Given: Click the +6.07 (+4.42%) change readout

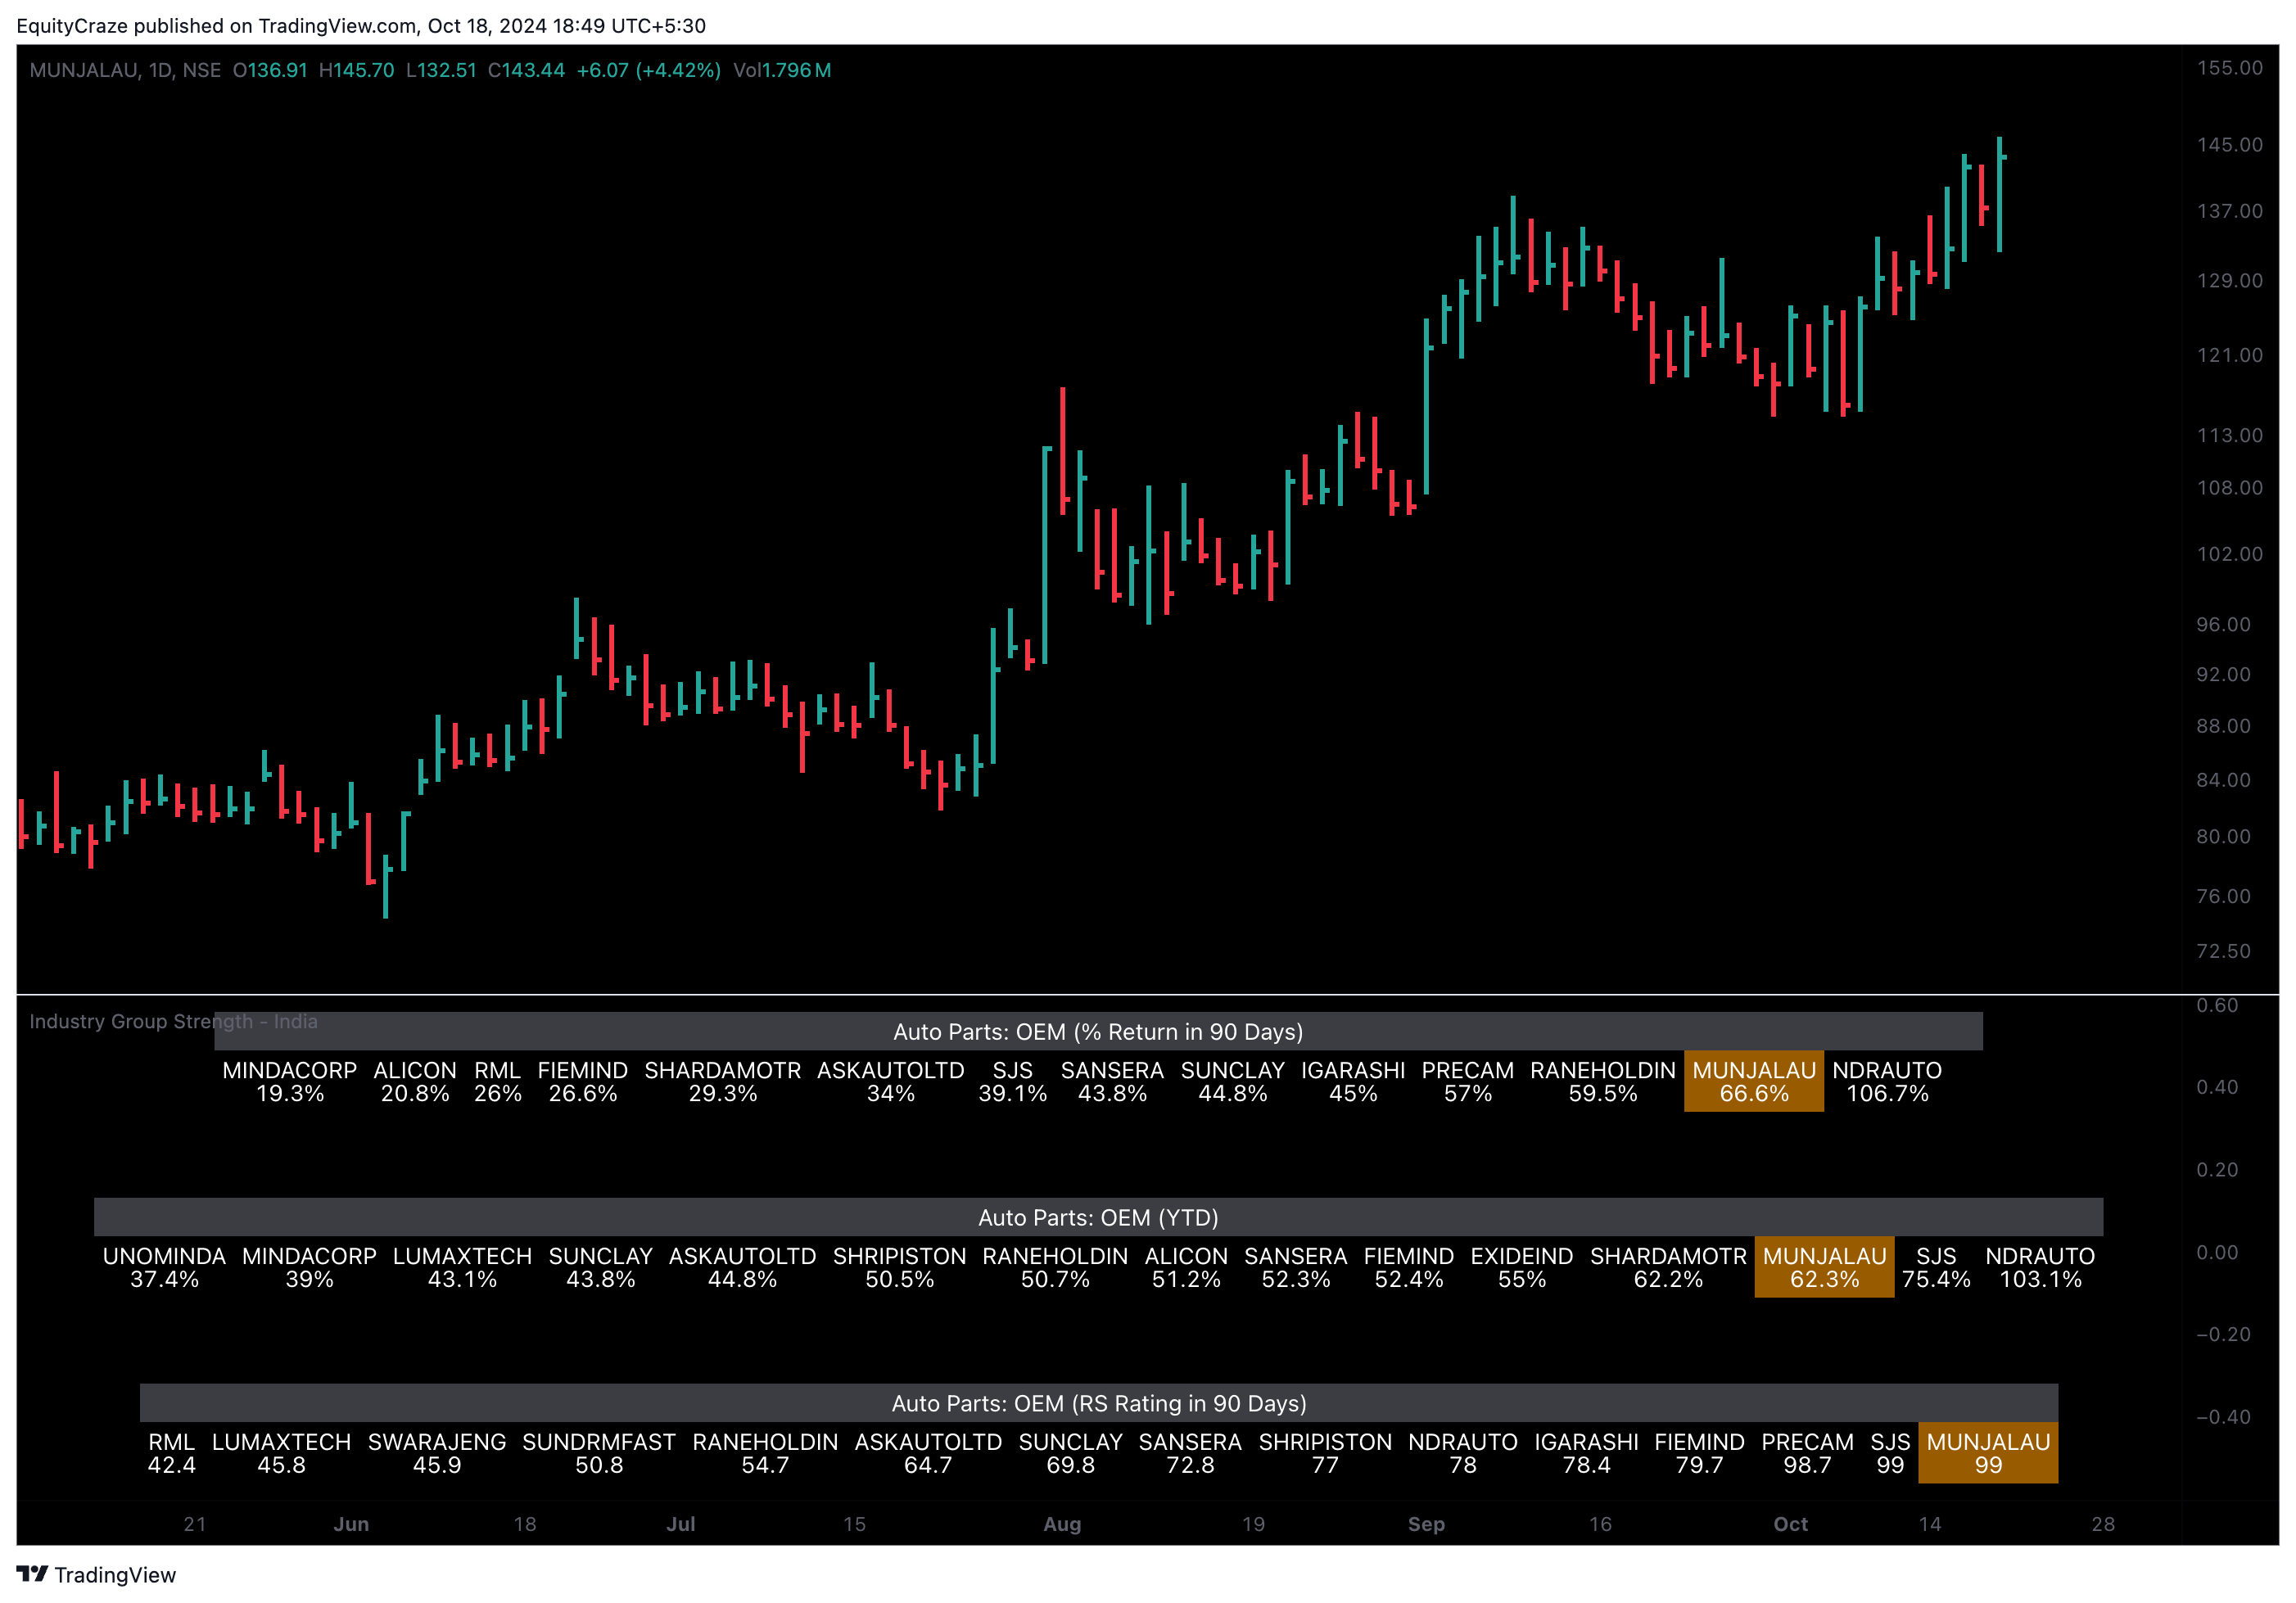Looking at the screenshot, I should [649, 70].
